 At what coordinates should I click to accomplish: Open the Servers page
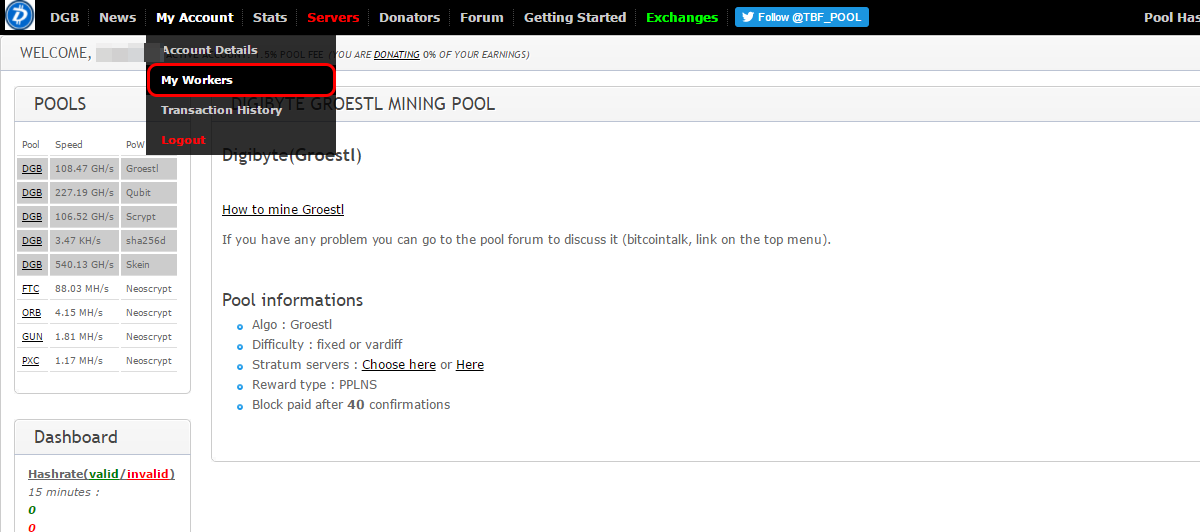(x=333, y=17)
